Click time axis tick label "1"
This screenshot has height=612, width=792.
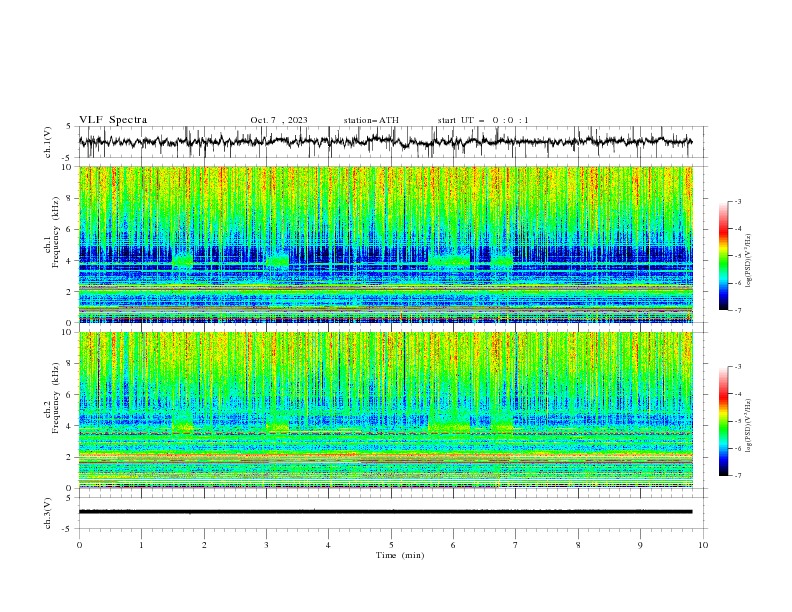click(x=141, y=545)
